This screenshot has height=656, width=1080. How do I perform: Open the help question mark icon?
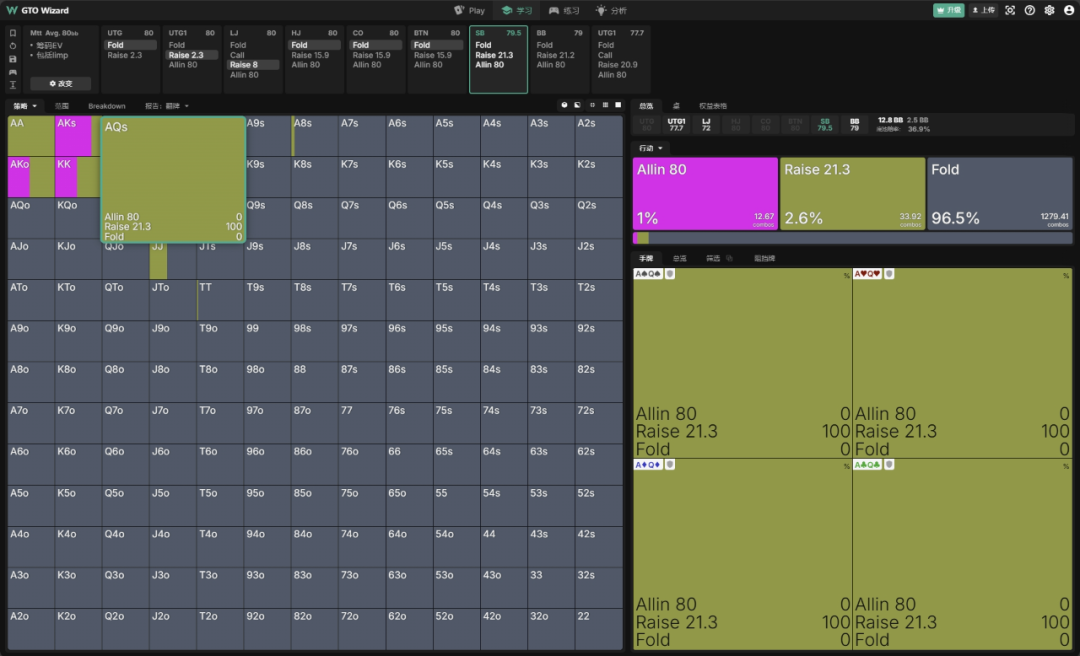pyautogui.click(x=1030, y=10)
